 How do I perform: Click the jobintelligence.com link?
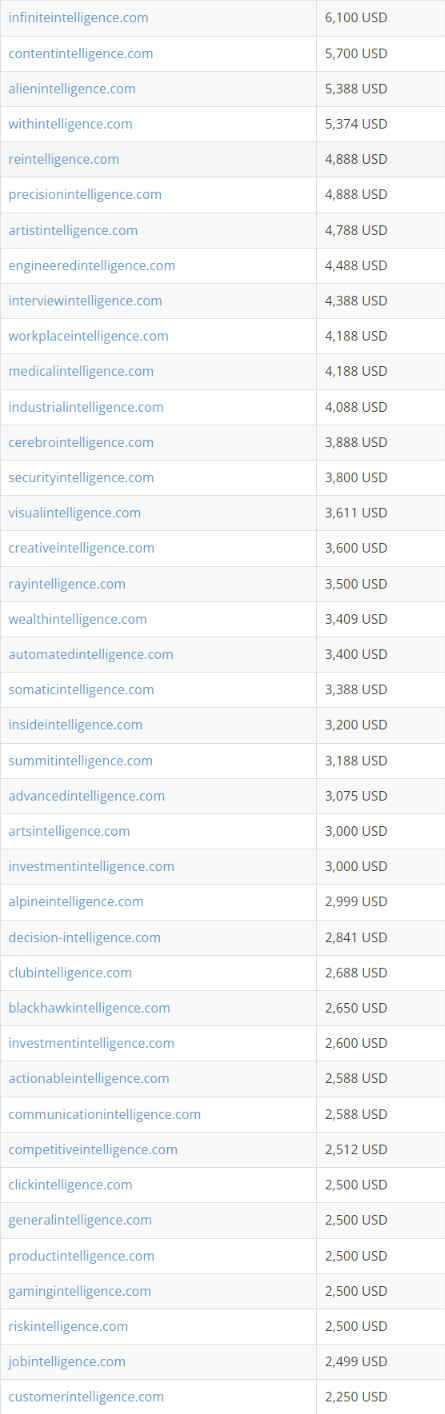(67, 1361)
